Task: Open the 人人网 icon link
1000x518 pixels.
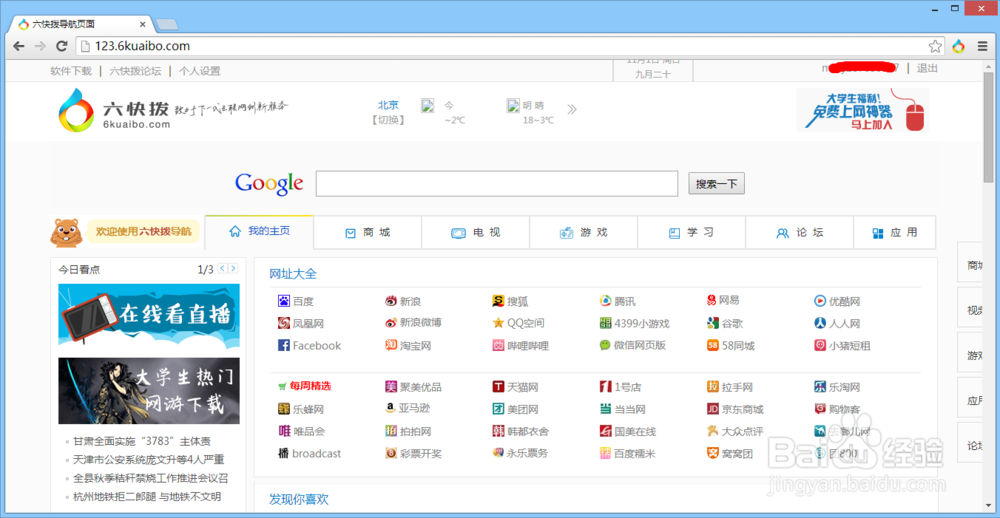Action: 820,323
